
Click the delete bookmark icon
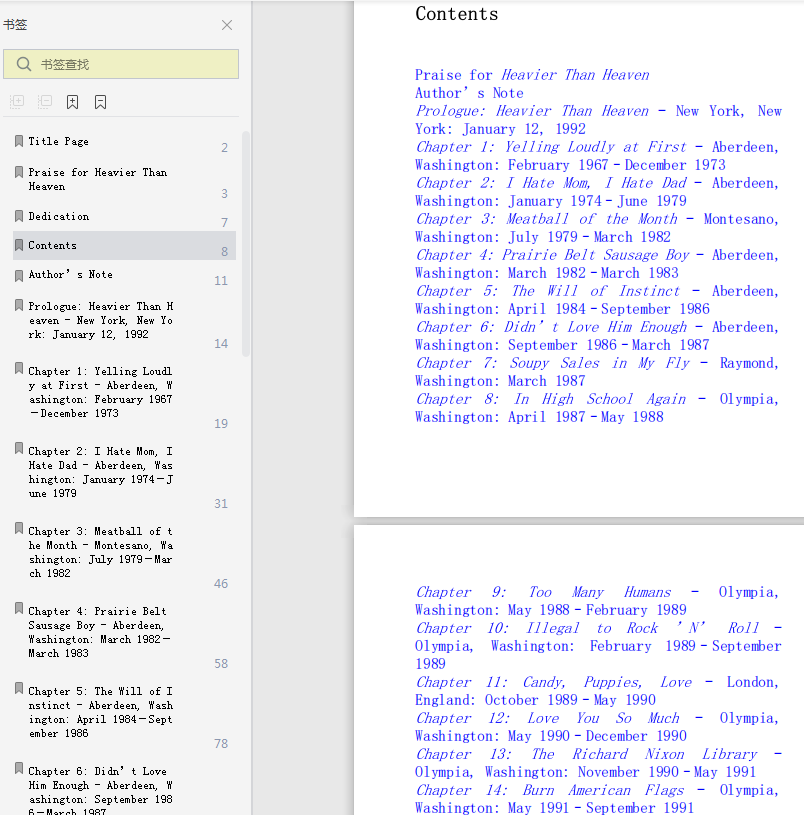click(100, 102)
